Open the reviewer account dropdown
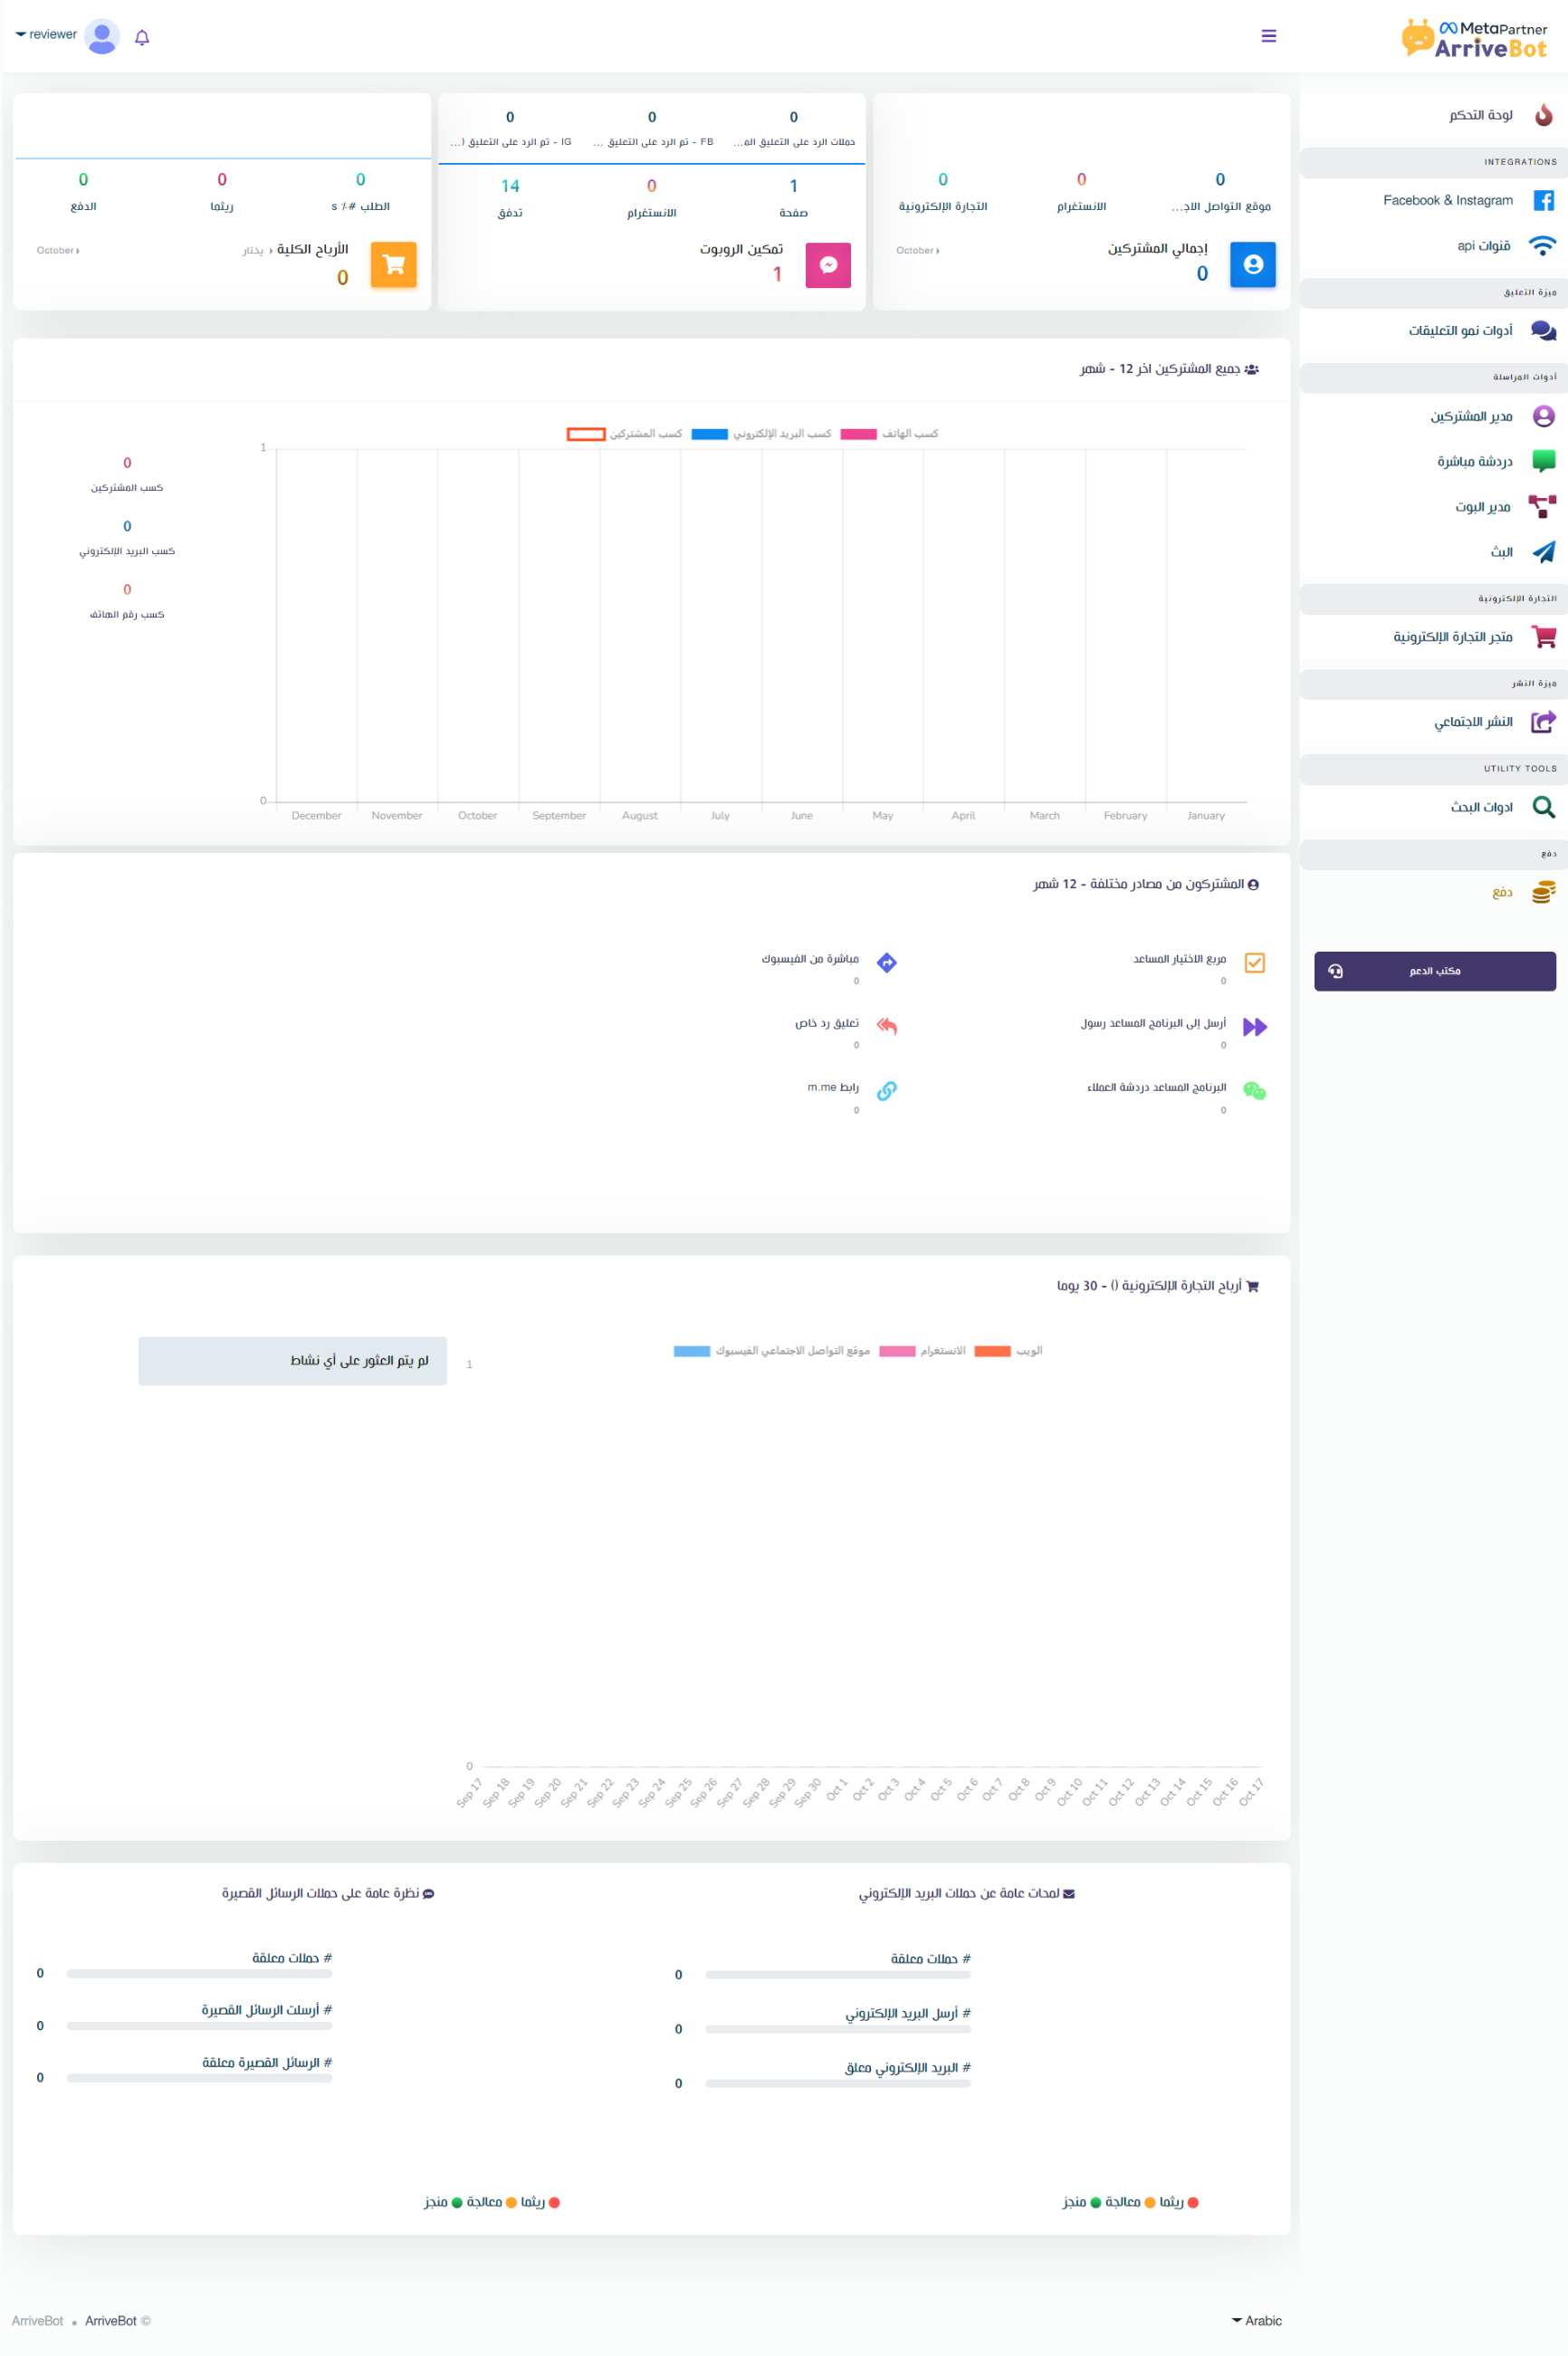1568x2356 pixels. point(46,35)
